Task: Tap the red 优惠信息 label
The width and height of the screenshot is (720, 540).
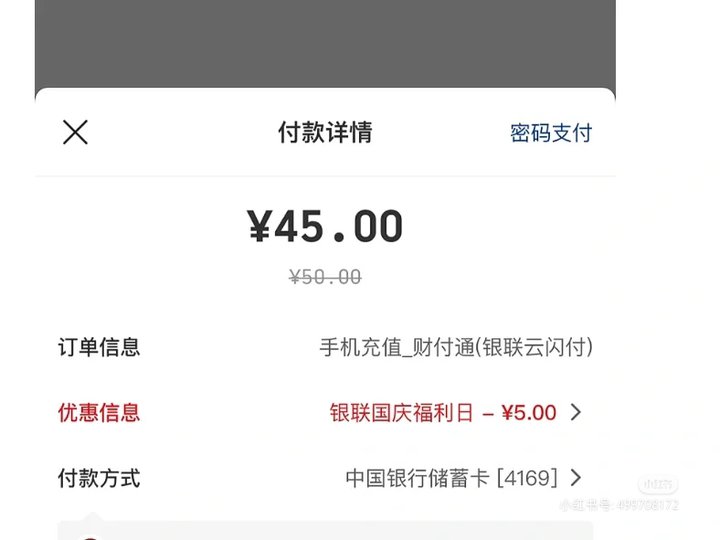Action: (x=99, y=412)
